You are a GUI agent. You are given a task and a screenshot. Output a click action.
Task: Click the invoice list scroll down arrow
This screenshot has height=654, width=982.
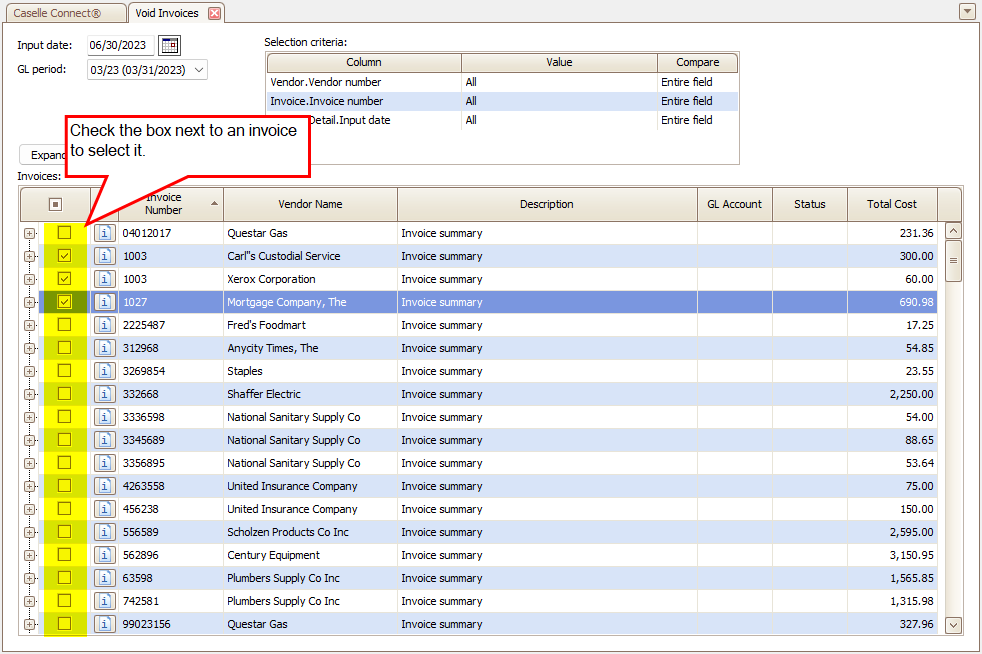coord(953,625)
